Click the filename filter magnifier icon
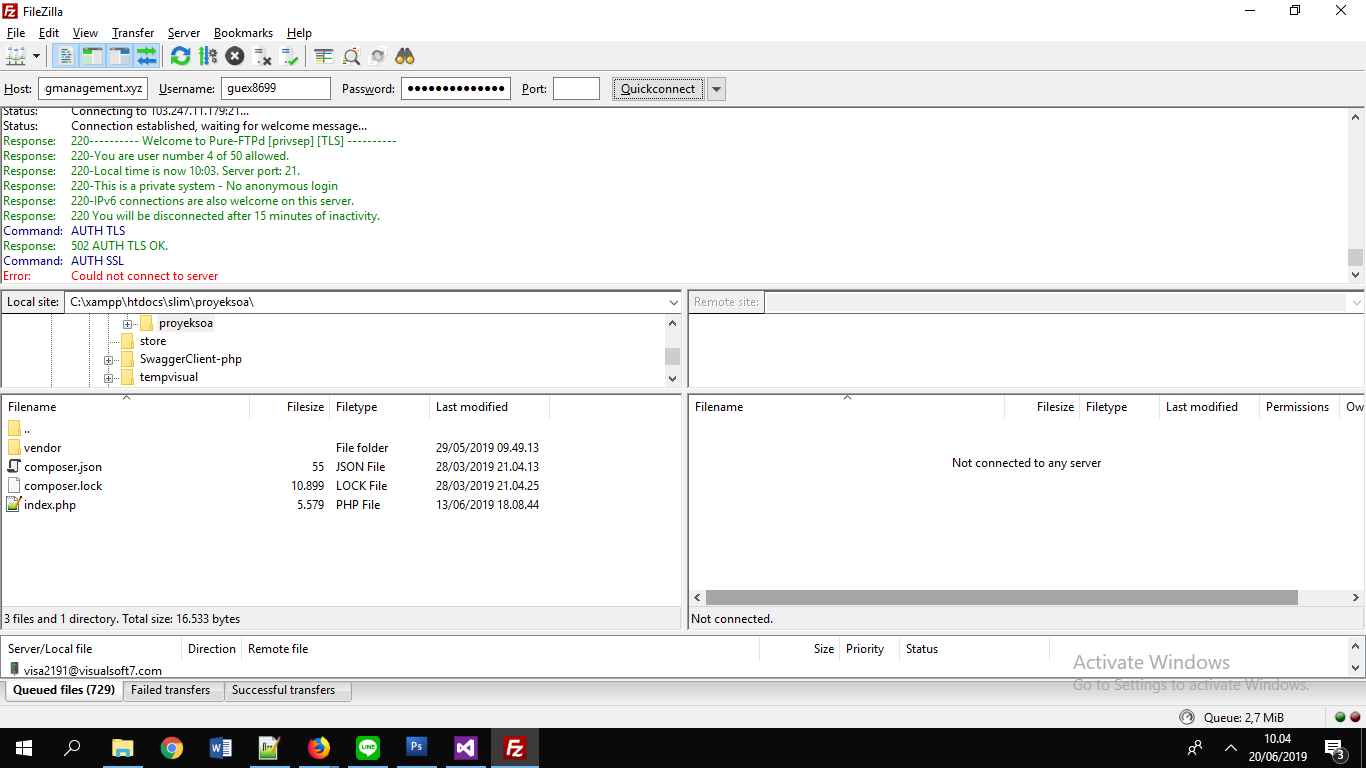Image resolution: width=1366 pixels, height=768 pixels. click(351, 56)
